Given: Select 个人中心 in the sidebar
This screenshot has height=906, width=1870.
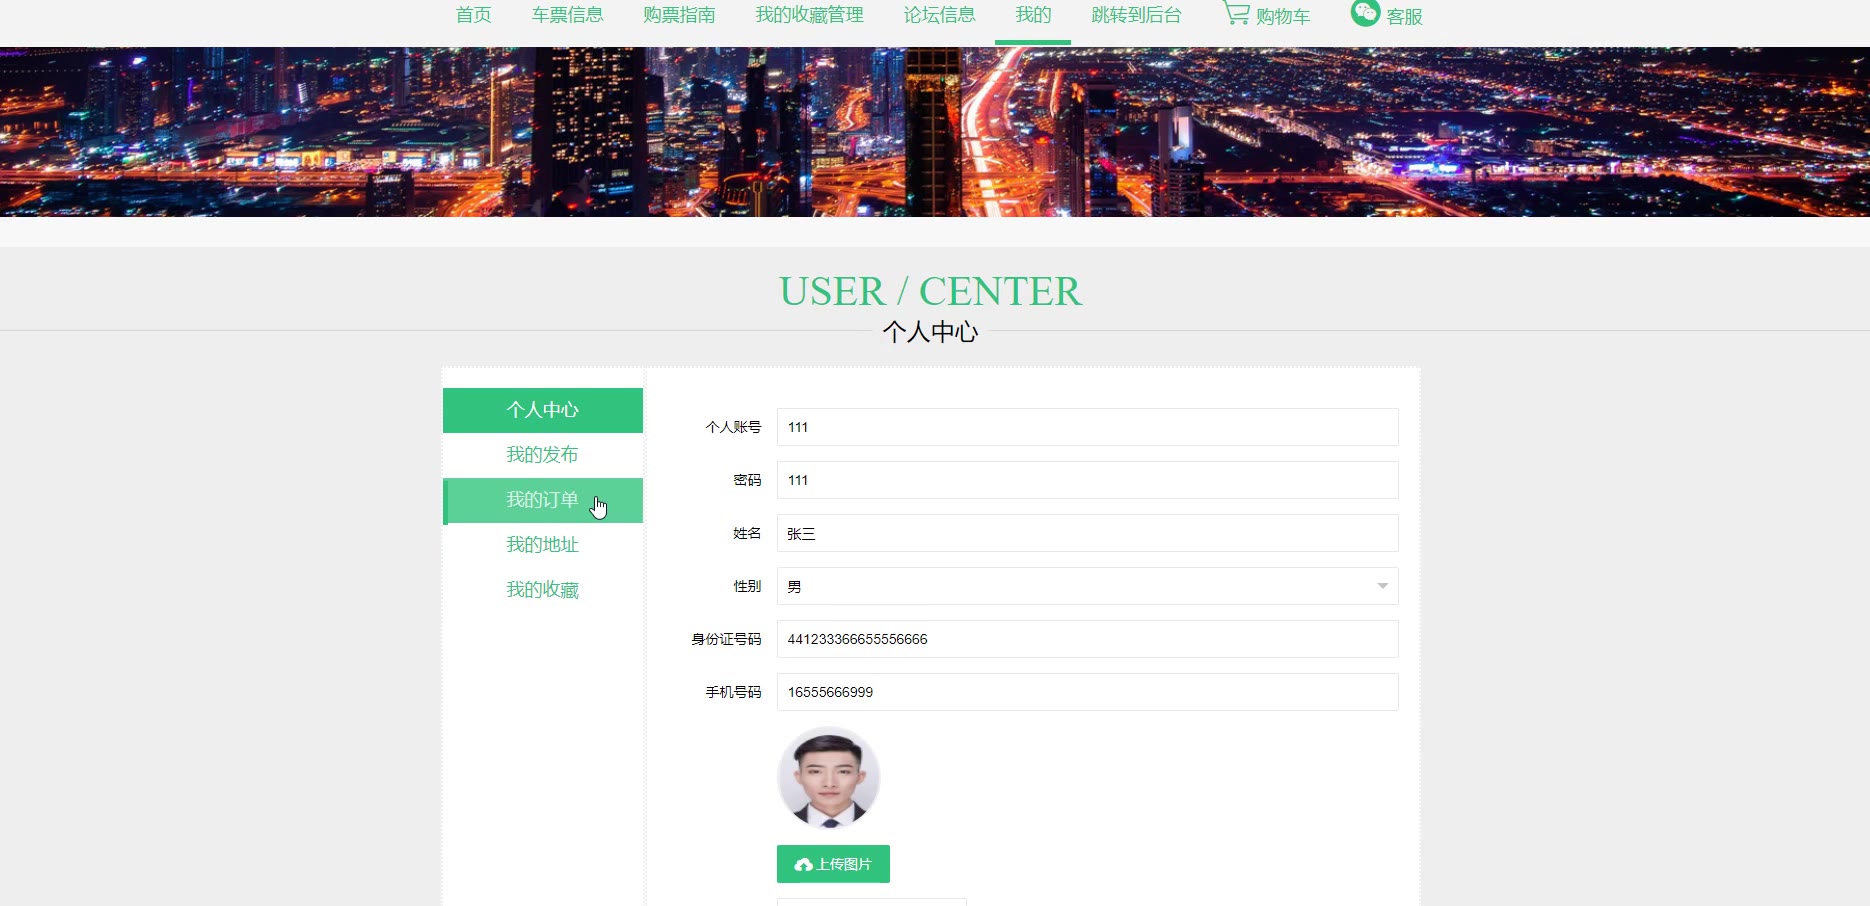Looking at the screenshot, I should tap(543, 410).
